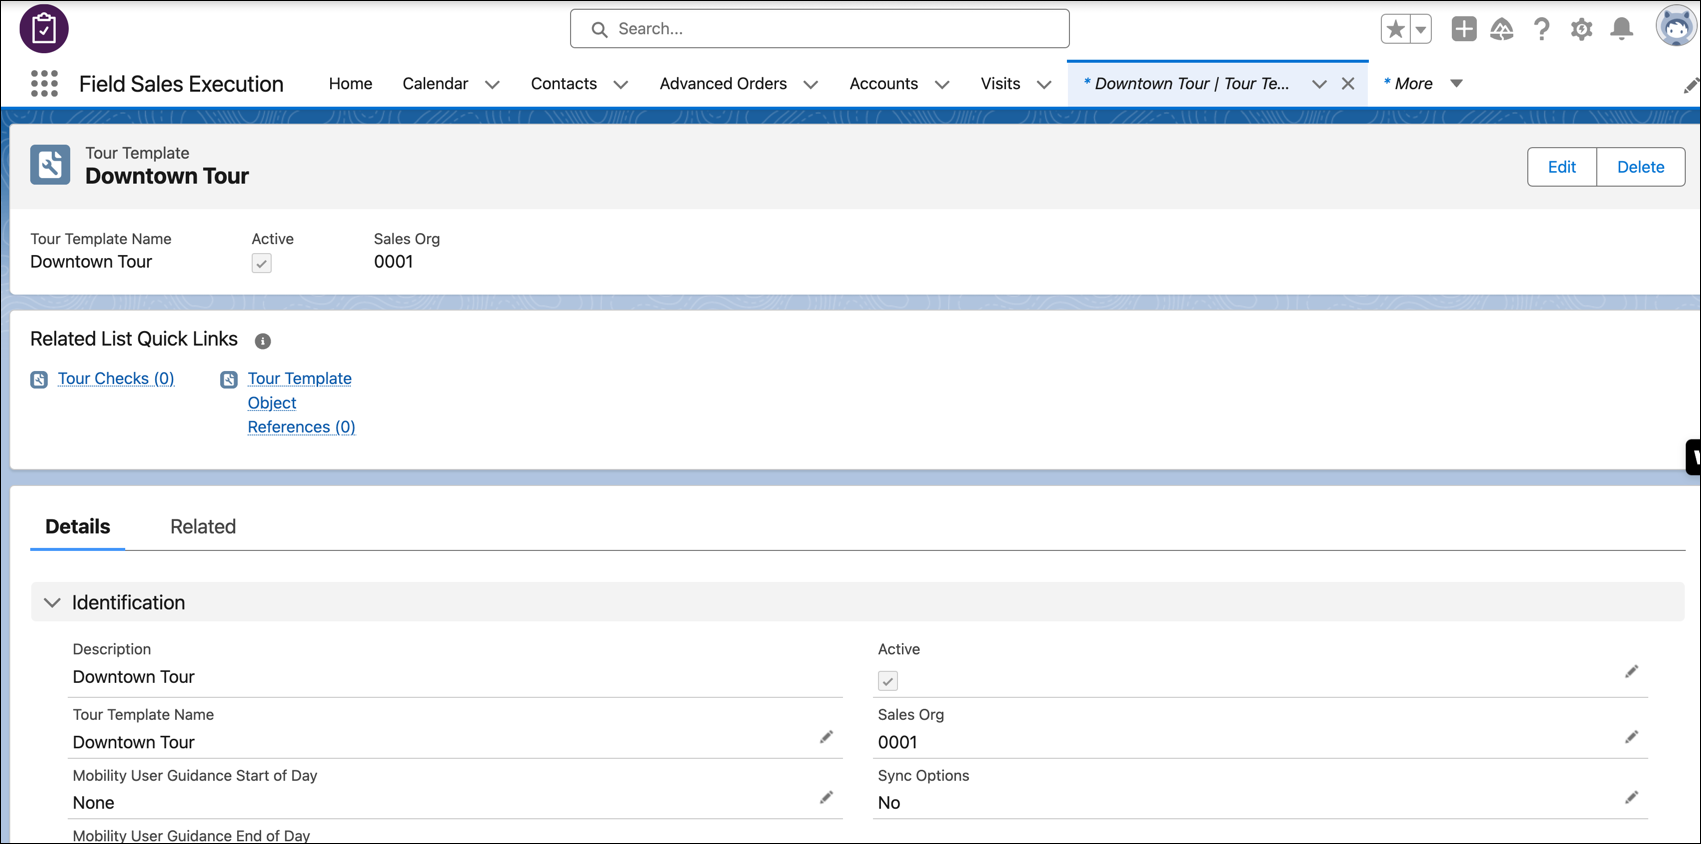Edit the Tour Template Name pencil icon

826,737
